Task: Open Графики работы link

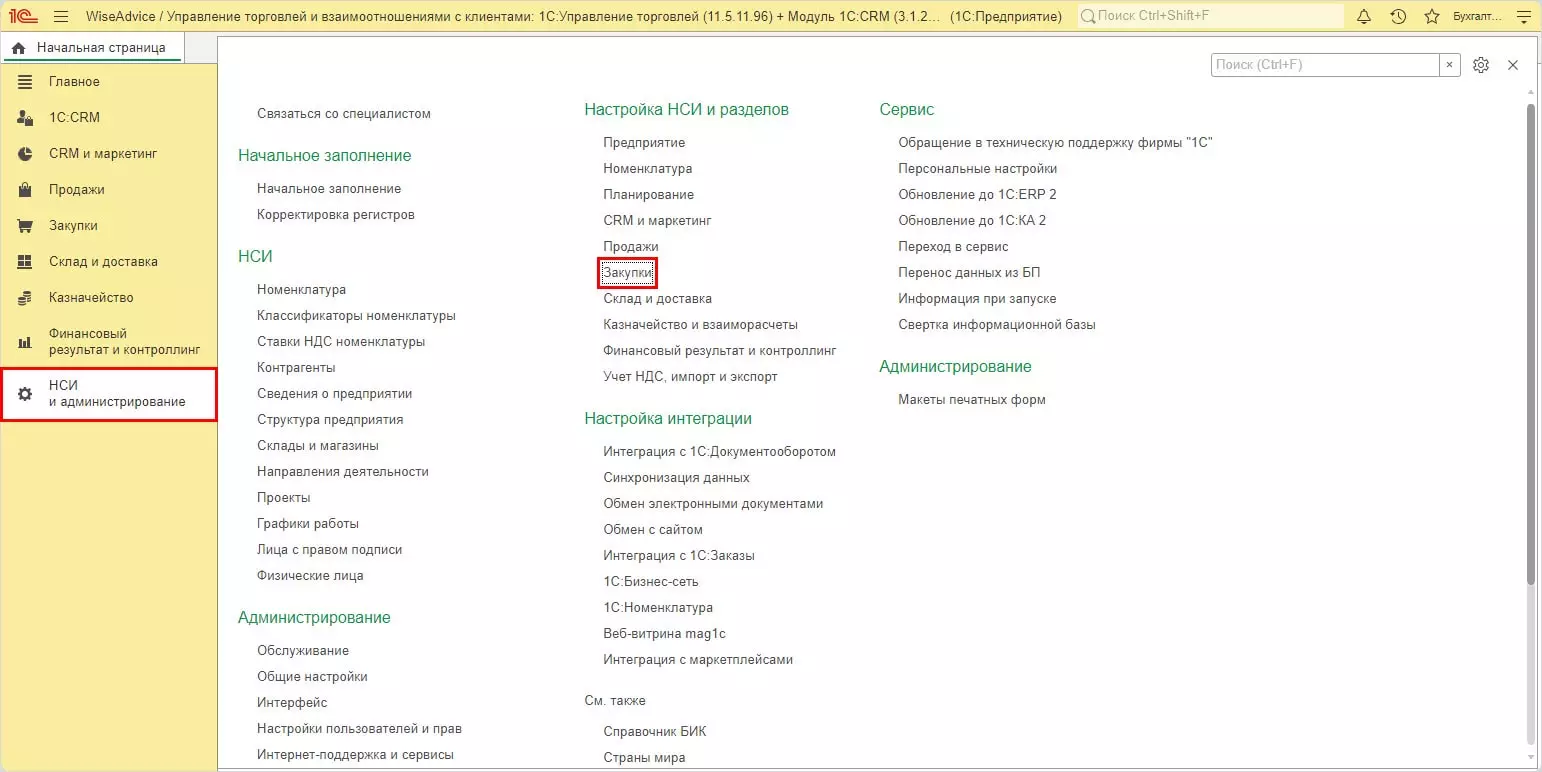Action: (308, 524)
